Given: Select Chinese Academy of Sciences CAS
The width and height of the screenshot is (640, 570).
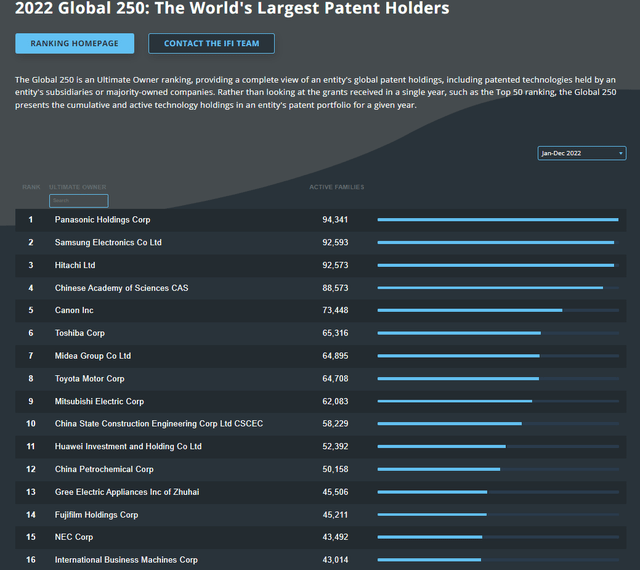Looking at the screenshot, I should tap(122, 288).
